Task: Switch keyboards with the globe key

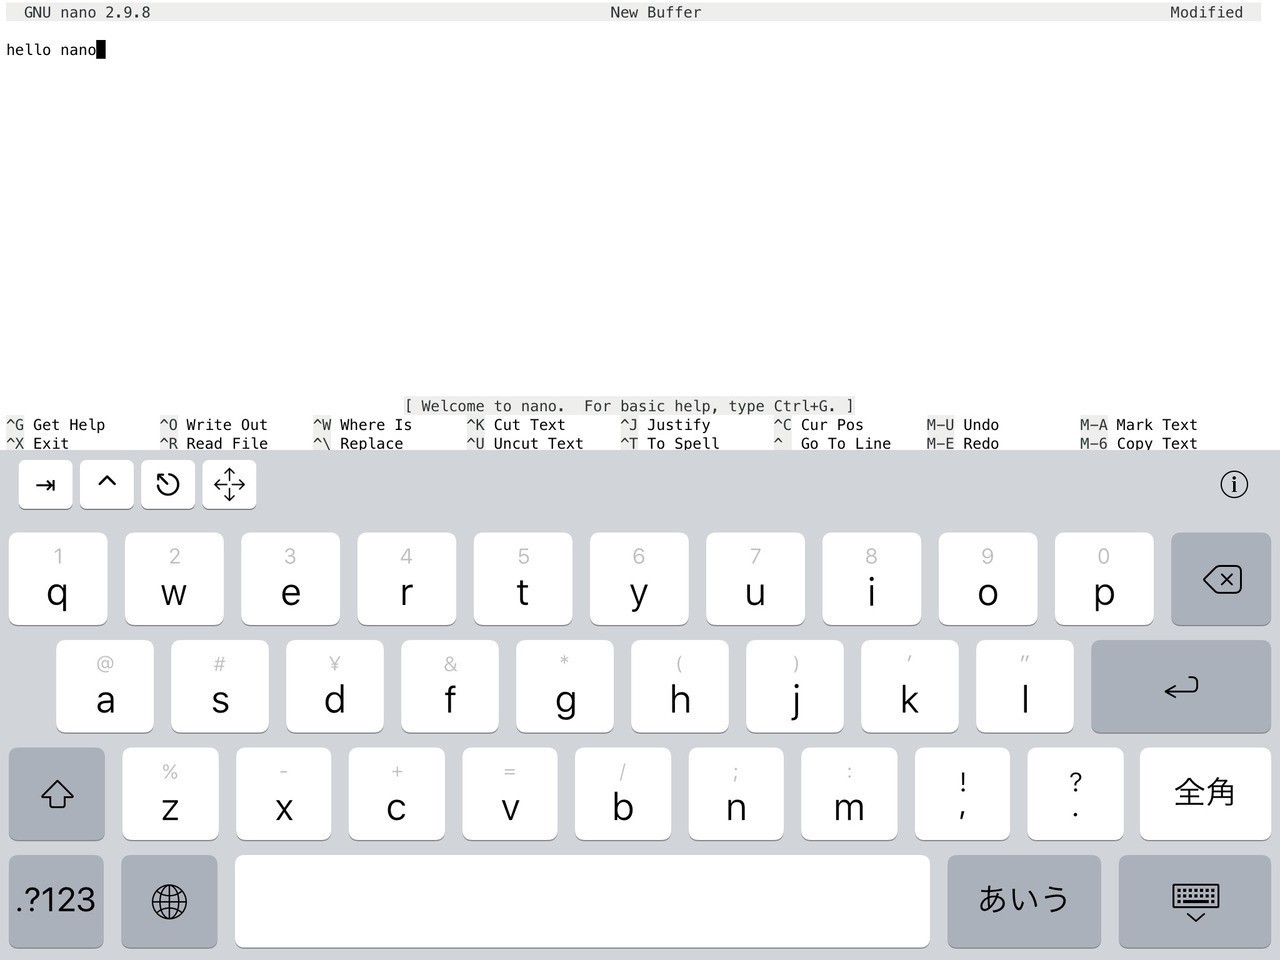Action: [169, 901]
